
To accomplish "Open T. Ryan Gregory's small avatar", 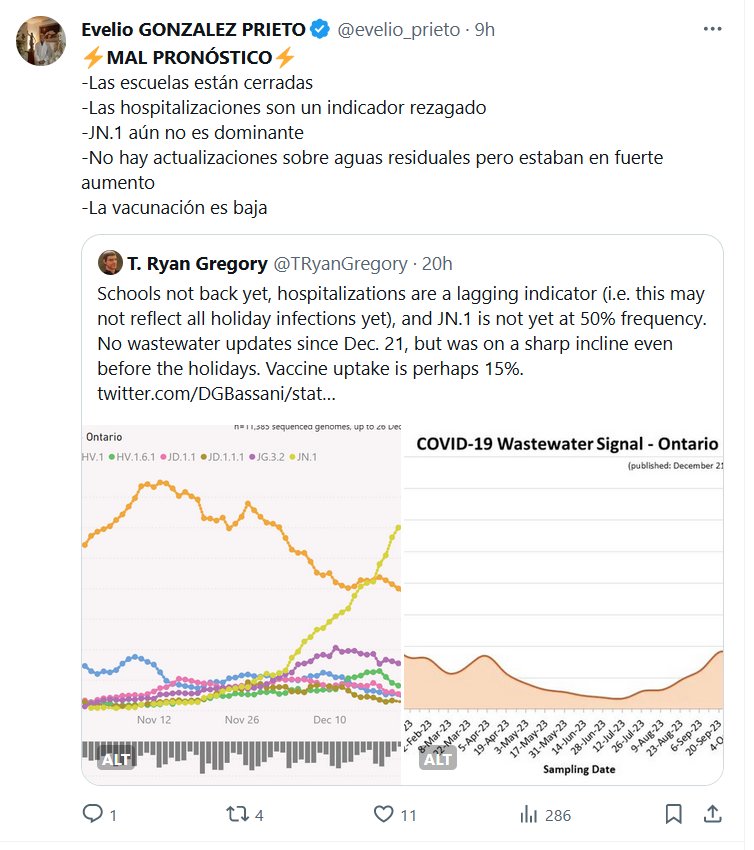I will click(x=110, y=264).
